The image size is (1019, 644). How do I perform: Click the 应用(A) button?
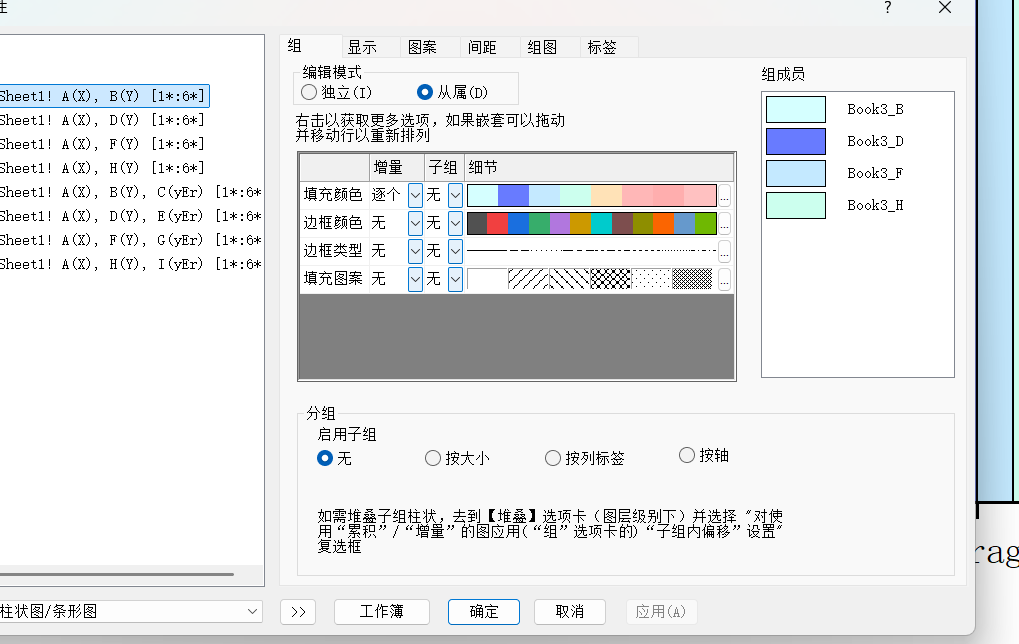pyautogui.click(x=661, y=612)
